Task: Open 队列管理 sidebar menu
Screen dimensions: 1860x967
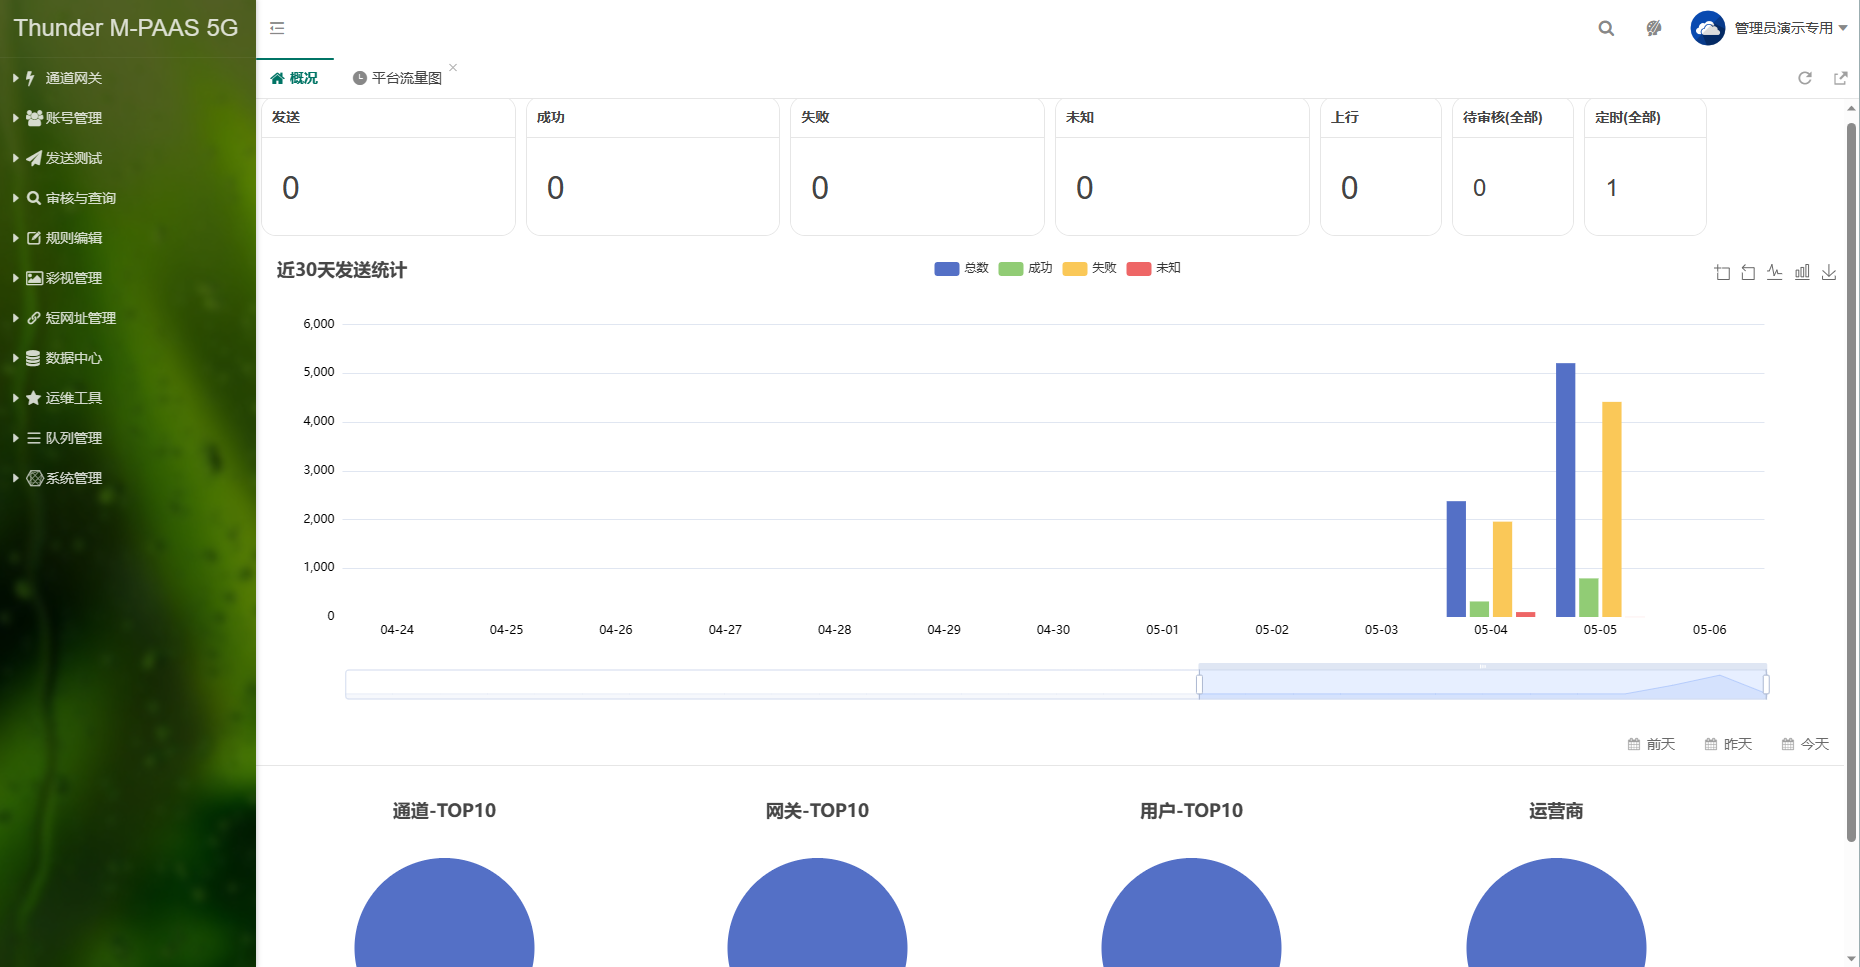Action: click(x=73, y=438)
